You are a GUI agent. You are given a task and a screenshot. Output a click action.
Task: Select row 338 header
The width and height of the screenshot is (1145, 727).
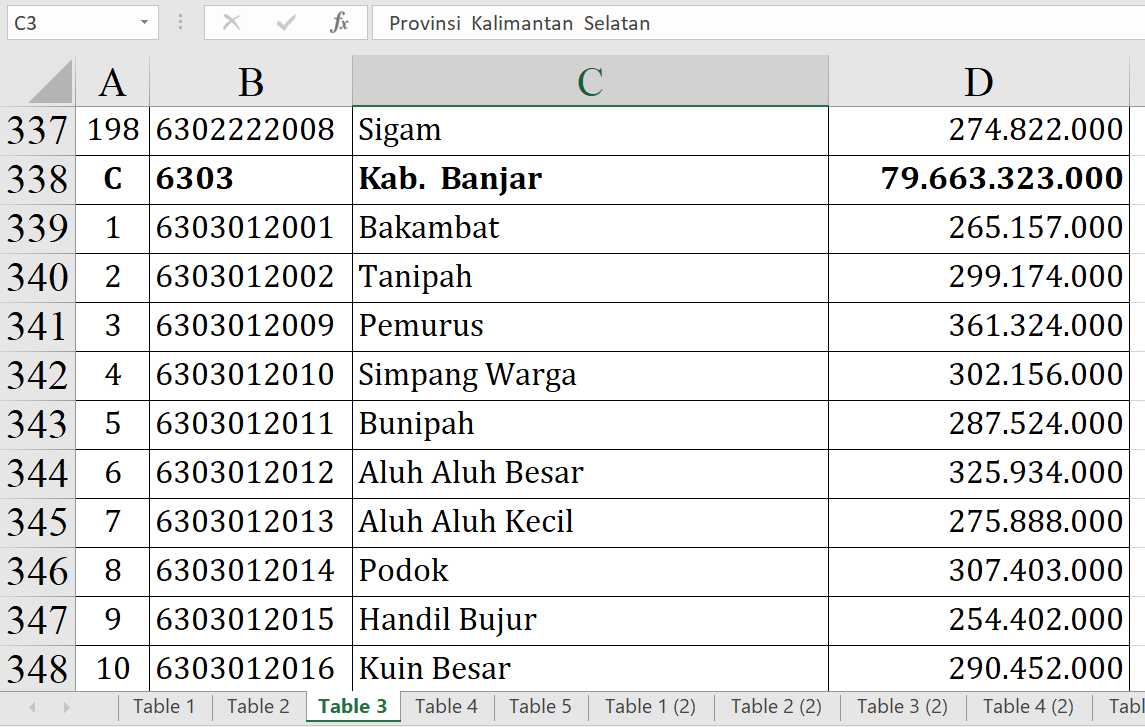37,180
